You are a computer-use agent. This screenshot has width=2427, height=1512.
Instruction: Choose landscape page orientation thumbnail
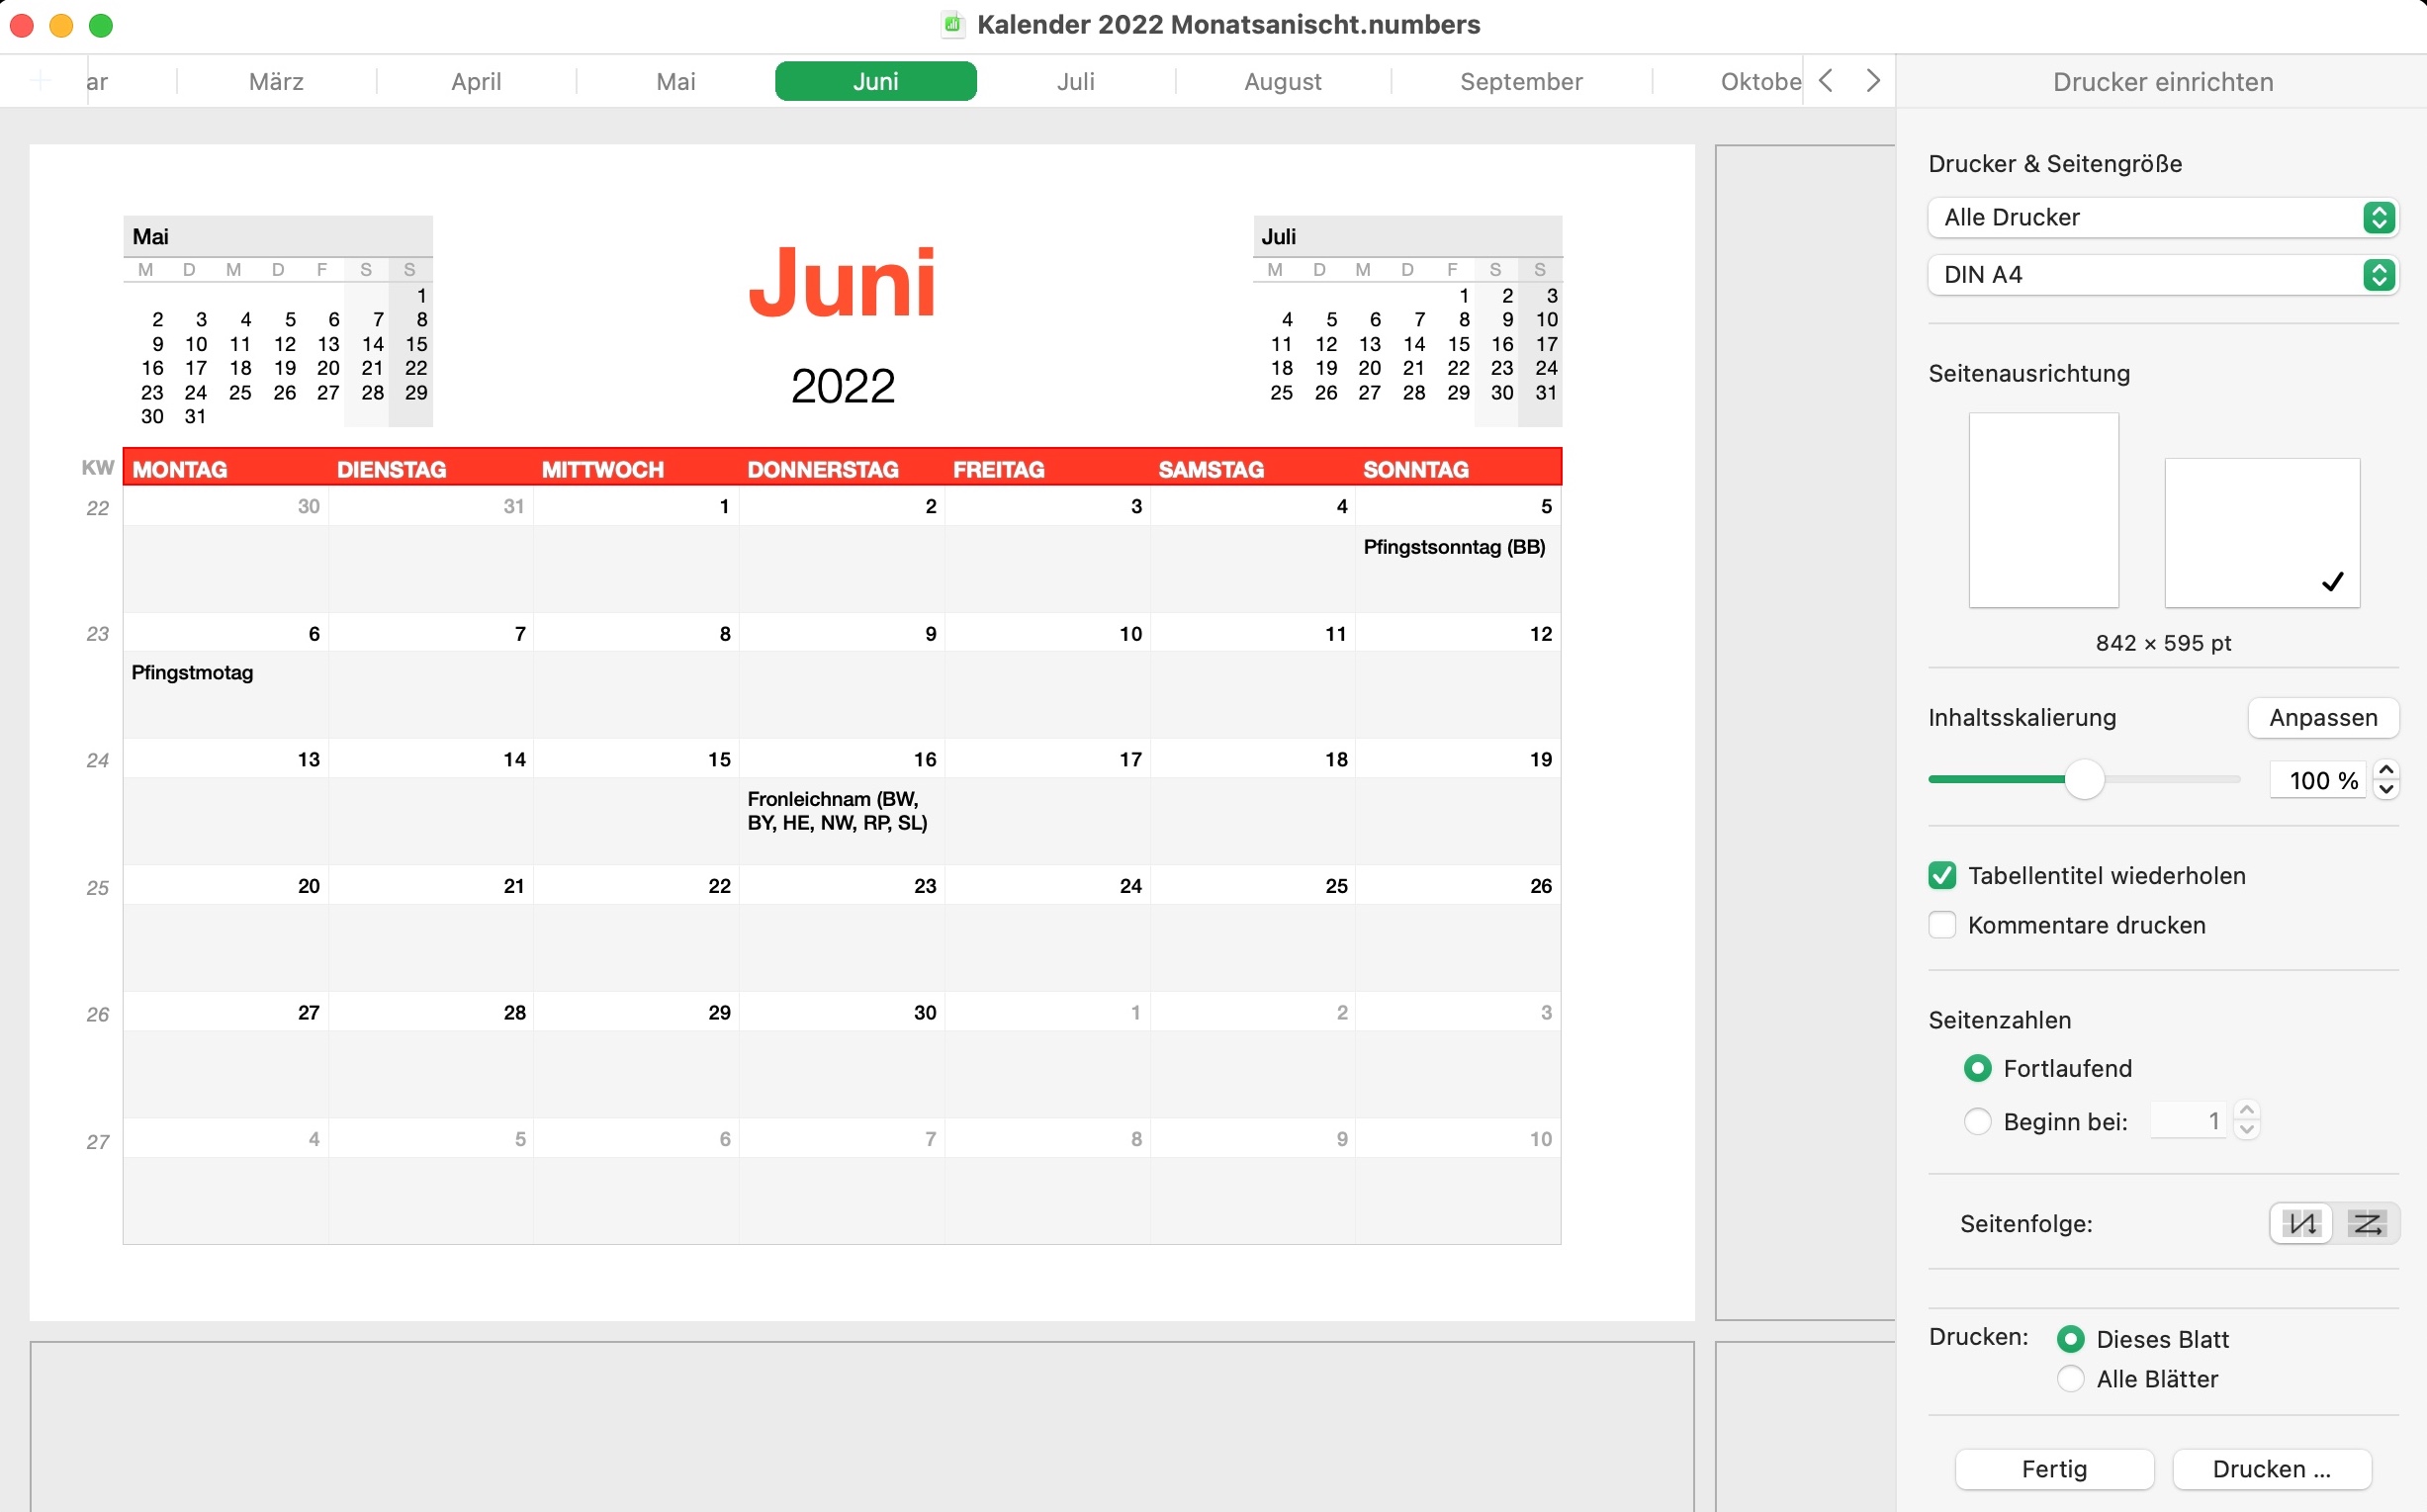2261,532
